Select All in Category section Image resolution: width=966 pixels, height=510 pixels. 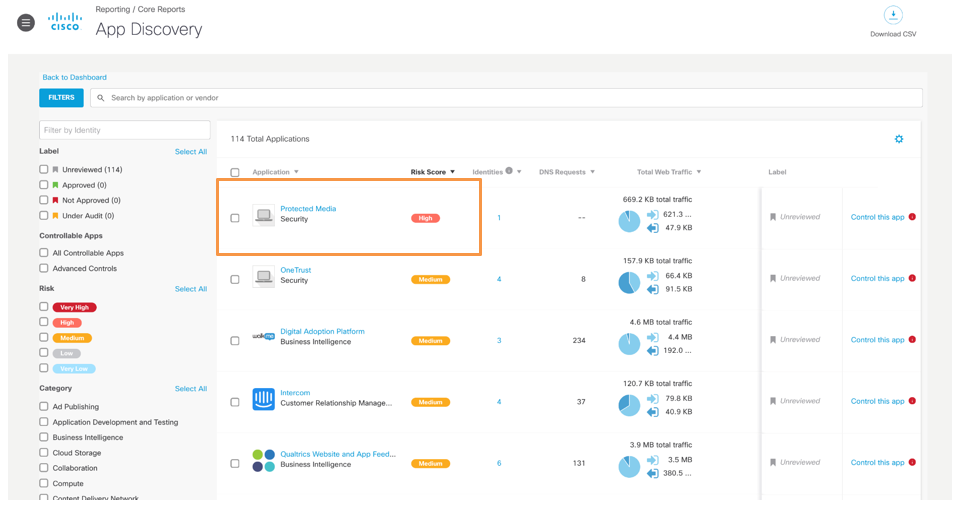[x=191, y=389]
